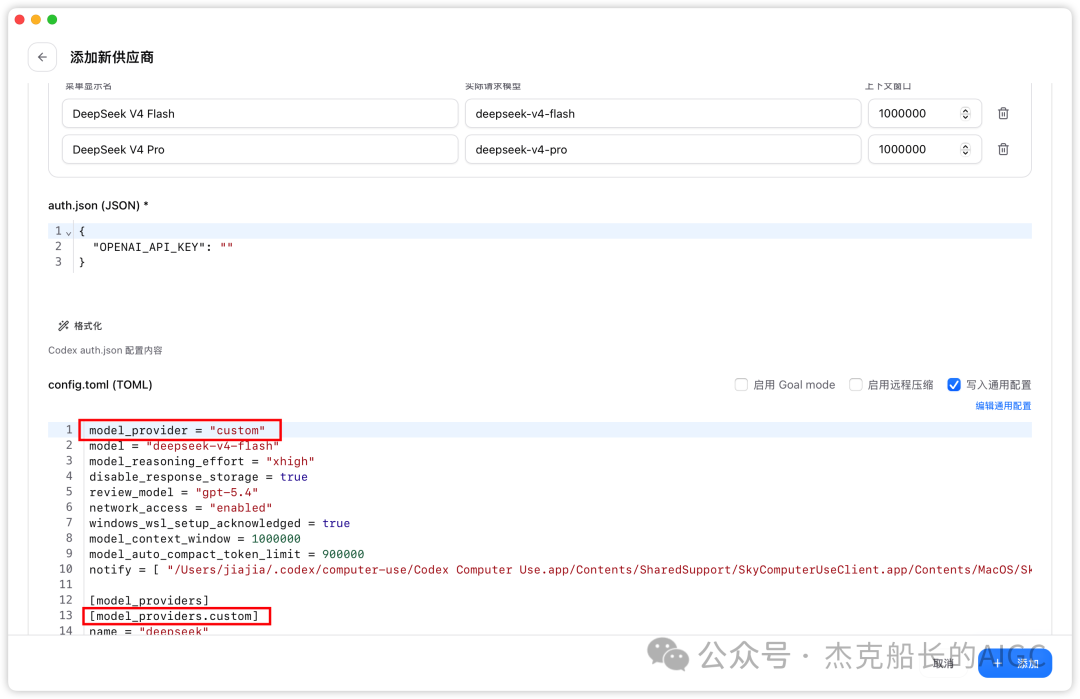Click the network_access = "enabled" line
The image size is (1080, 699).
coord(180,508)
